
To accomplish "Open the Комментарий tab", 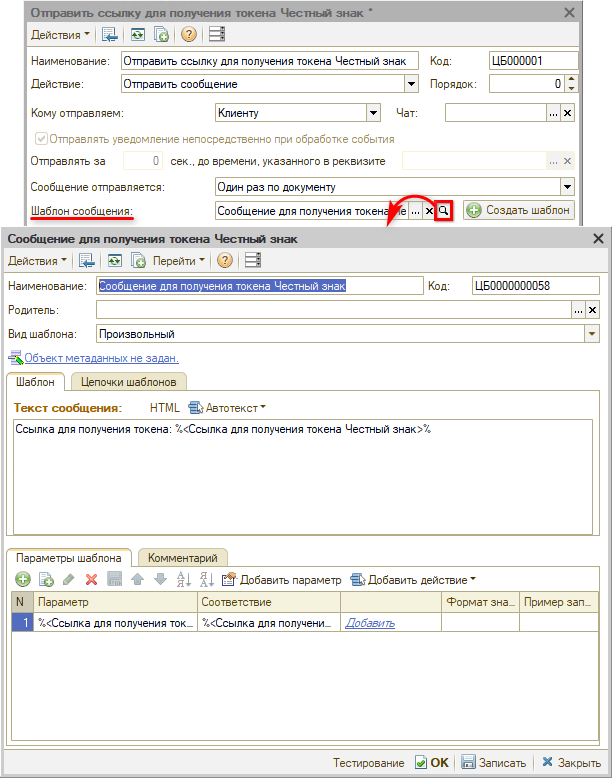I will click(x=183, y=558).
